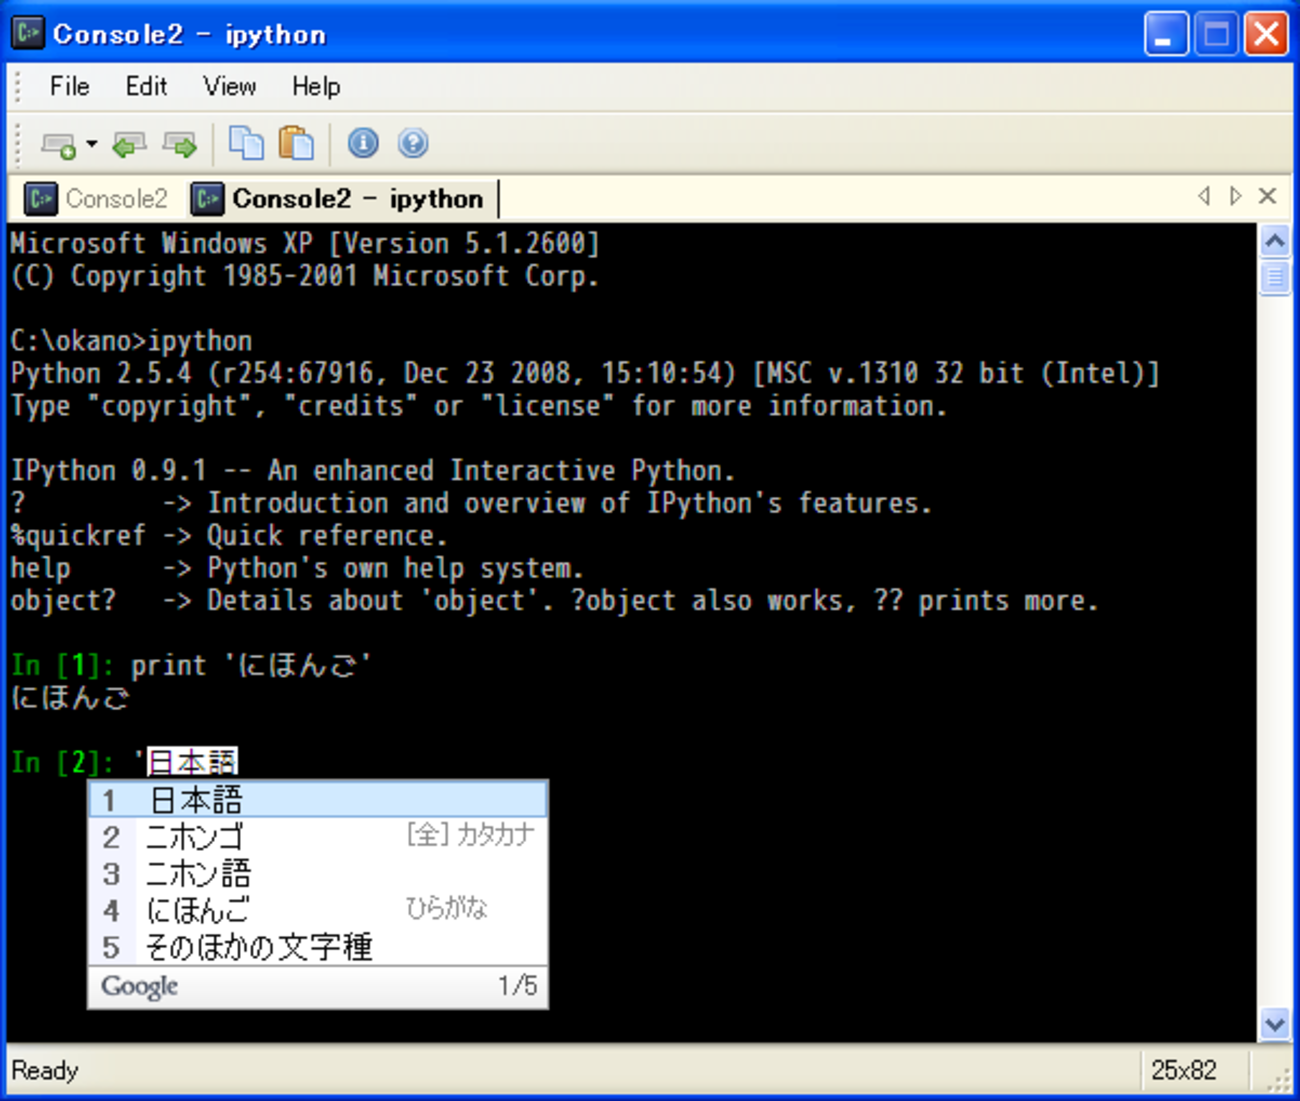Click the Microsoft Windows XP version line
Viewport: 1300px width, 1101px height.
click(x=305, y=244)
